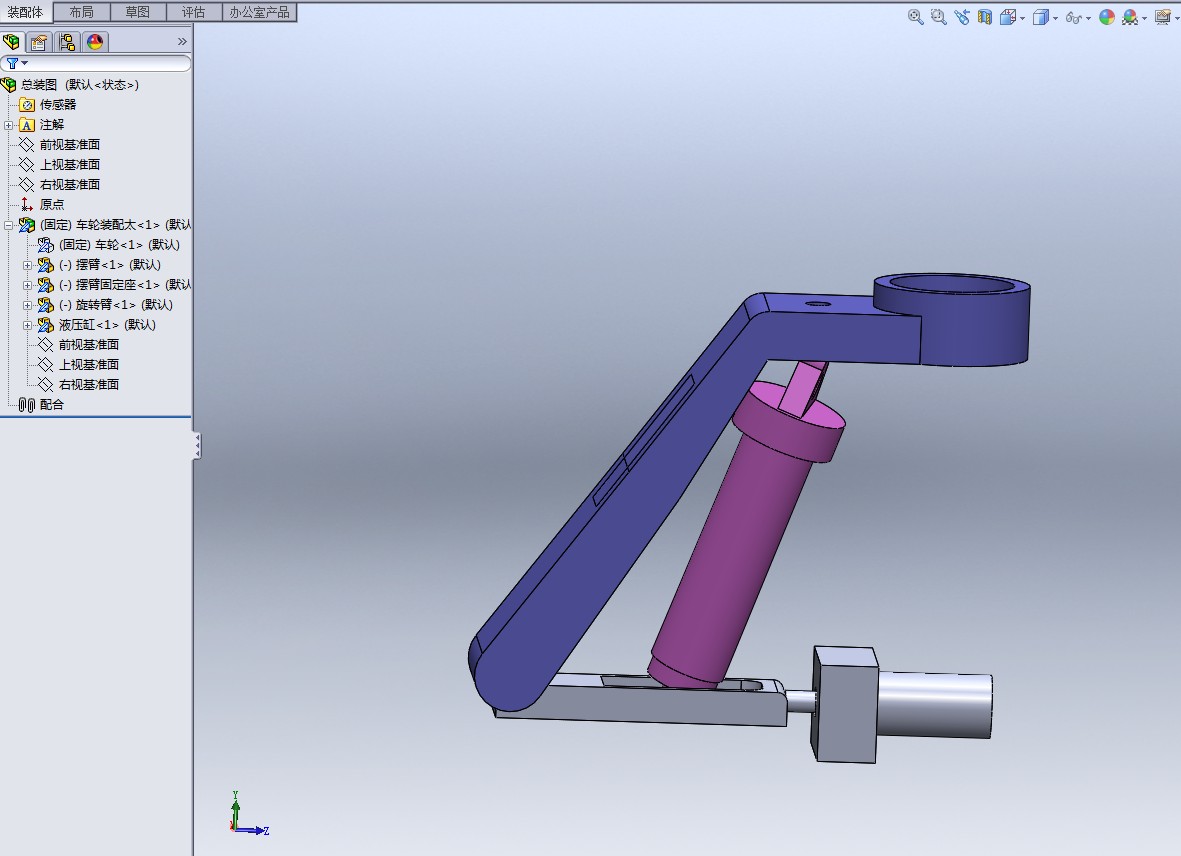Expand the panel with the double-arrow chevron
Viewport: 1181px width, 856px height.
182,42
